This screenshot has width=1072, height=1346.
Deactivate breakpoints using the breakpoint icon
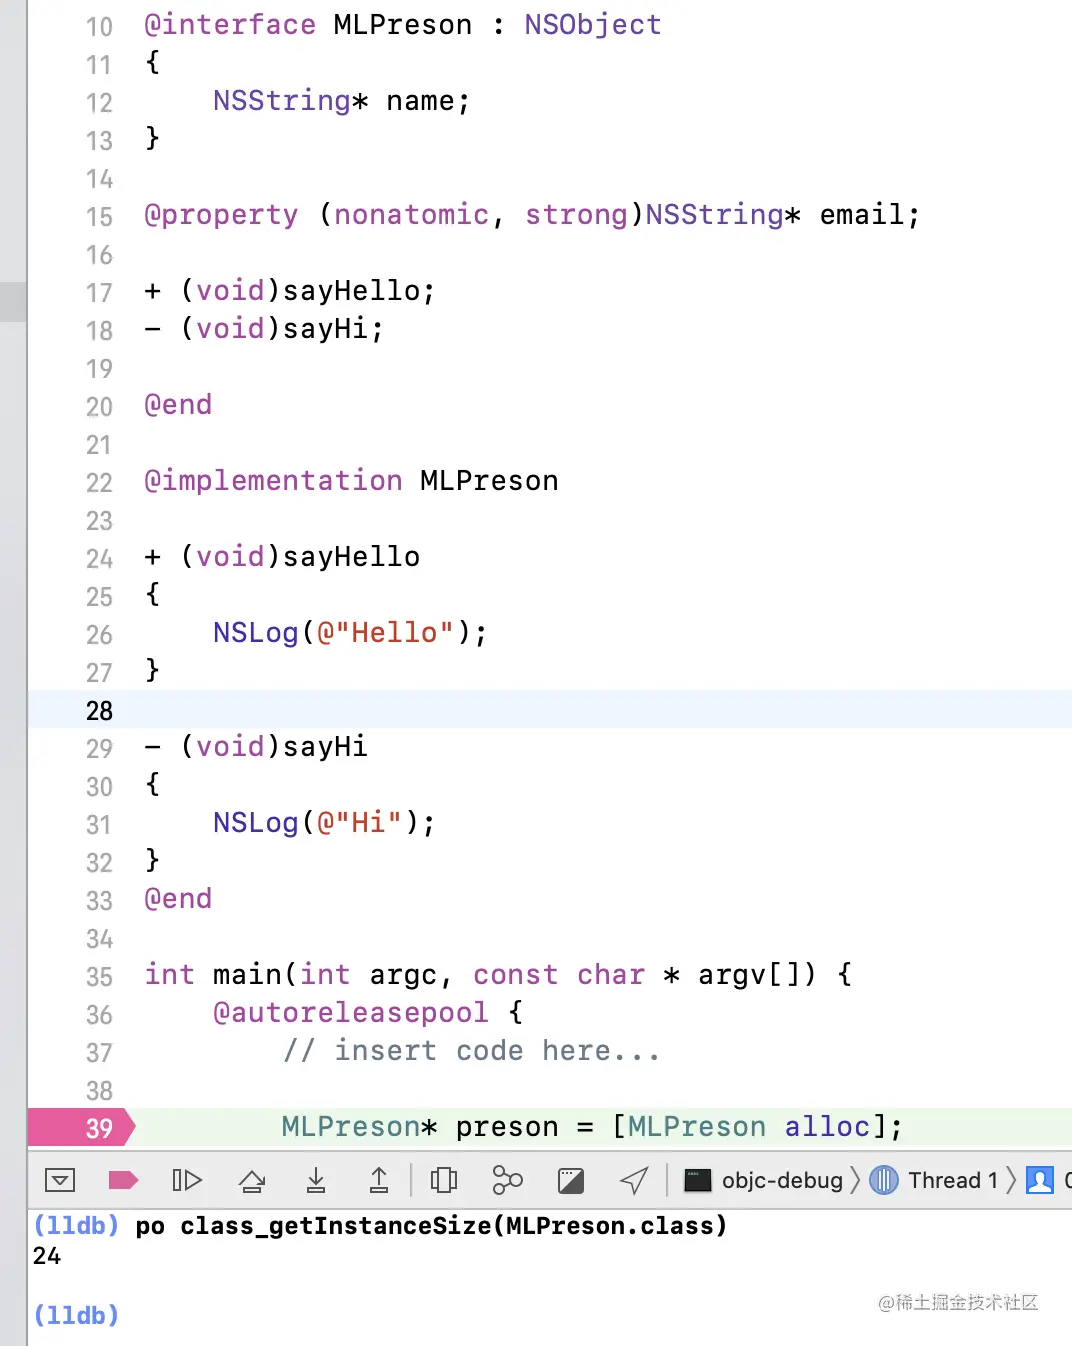pyautogui.click(x=123, y=1180)
